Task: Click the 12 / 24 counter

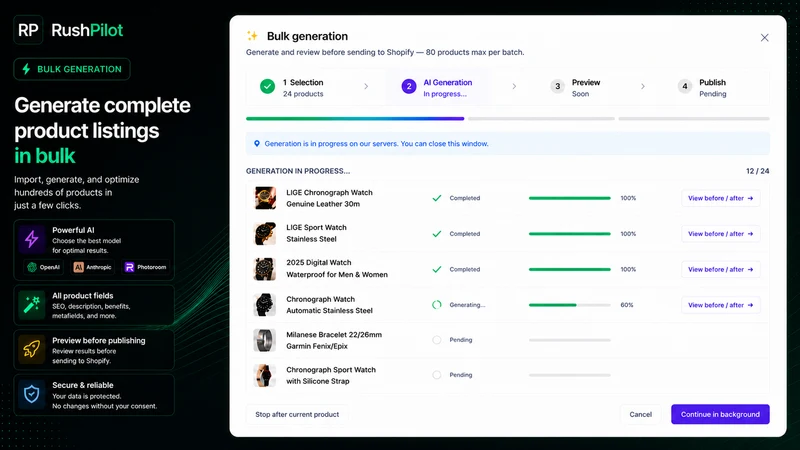Action: [757, 171]
